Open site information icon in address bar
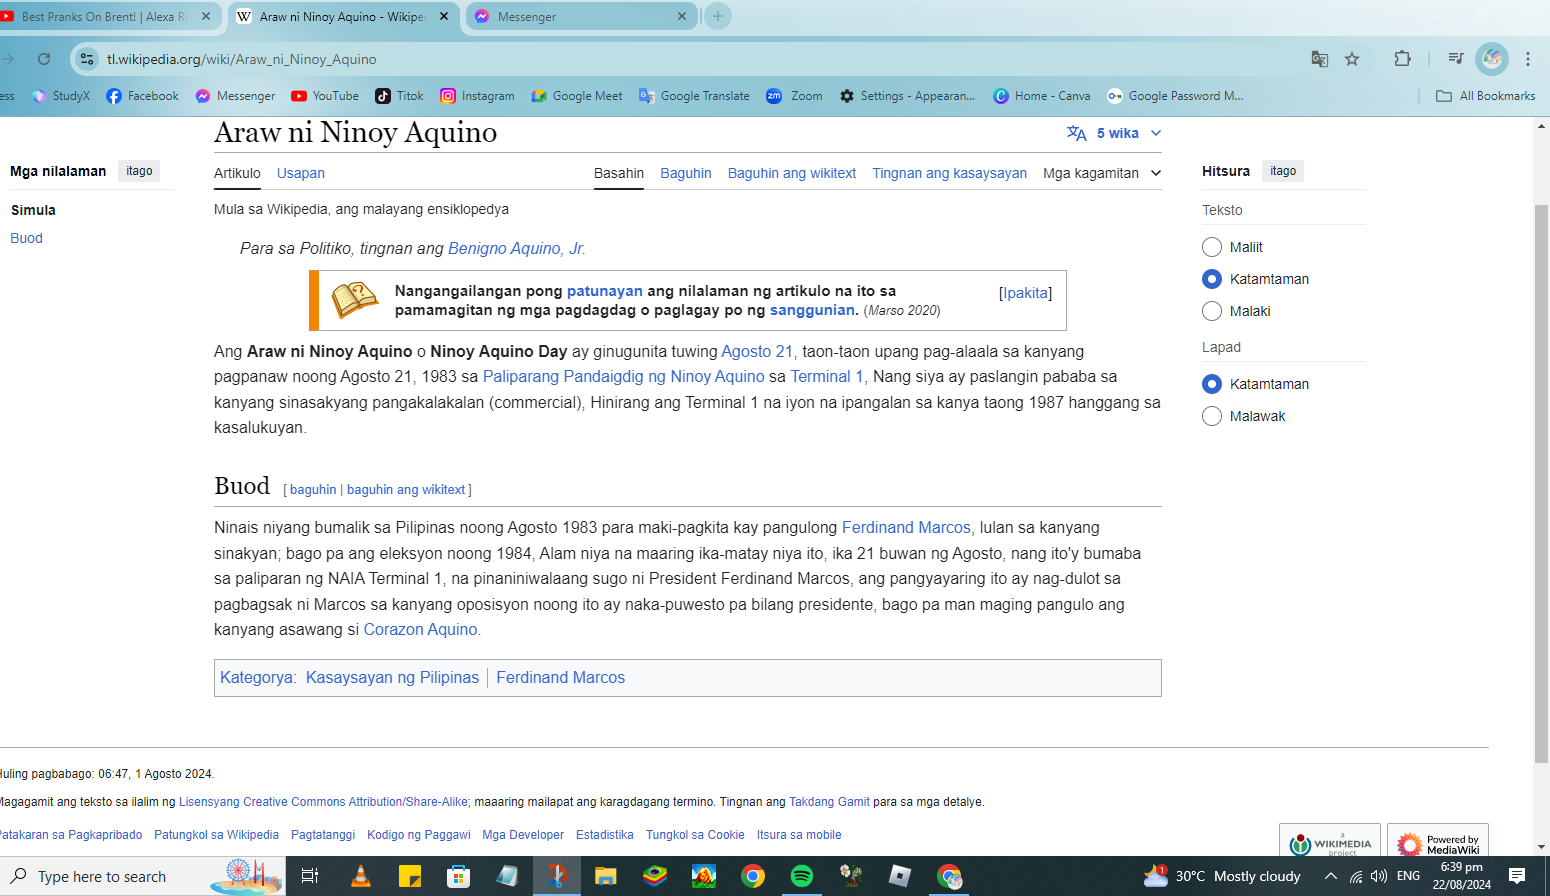1550x896 pixels. [x=87, y=59]
